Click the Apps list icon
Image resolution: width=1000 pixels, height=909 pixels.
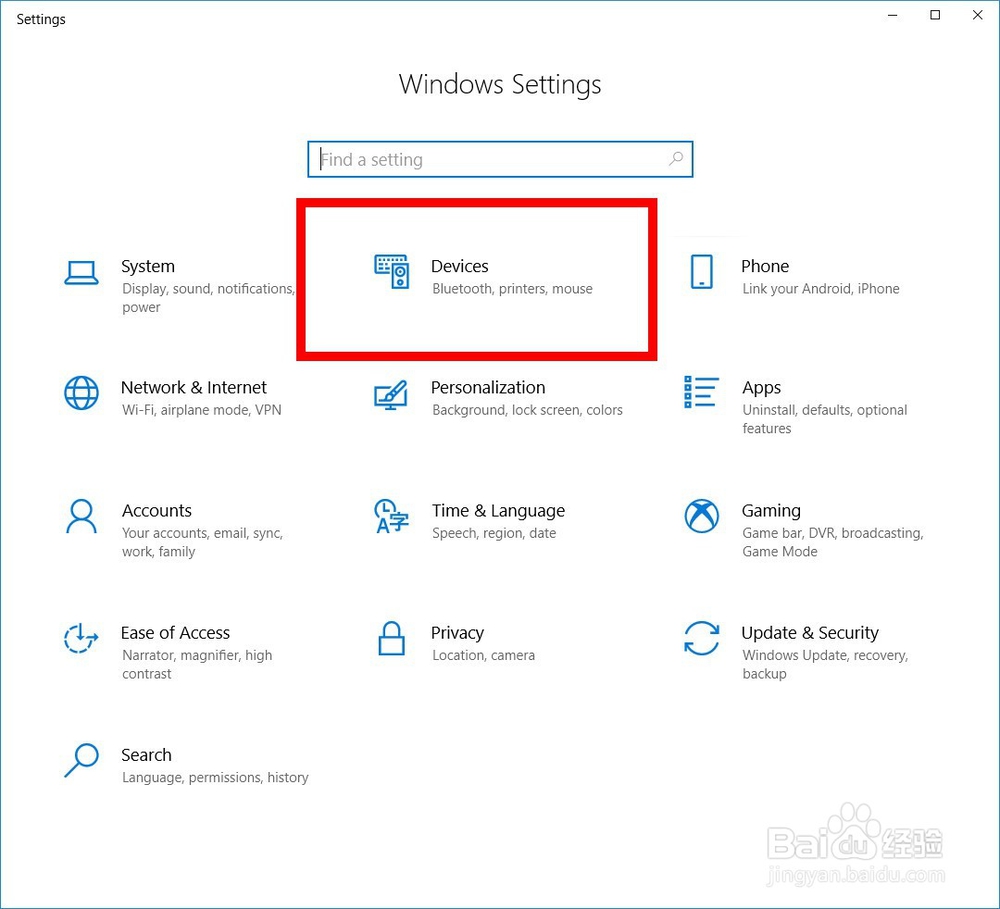point(701,392)
